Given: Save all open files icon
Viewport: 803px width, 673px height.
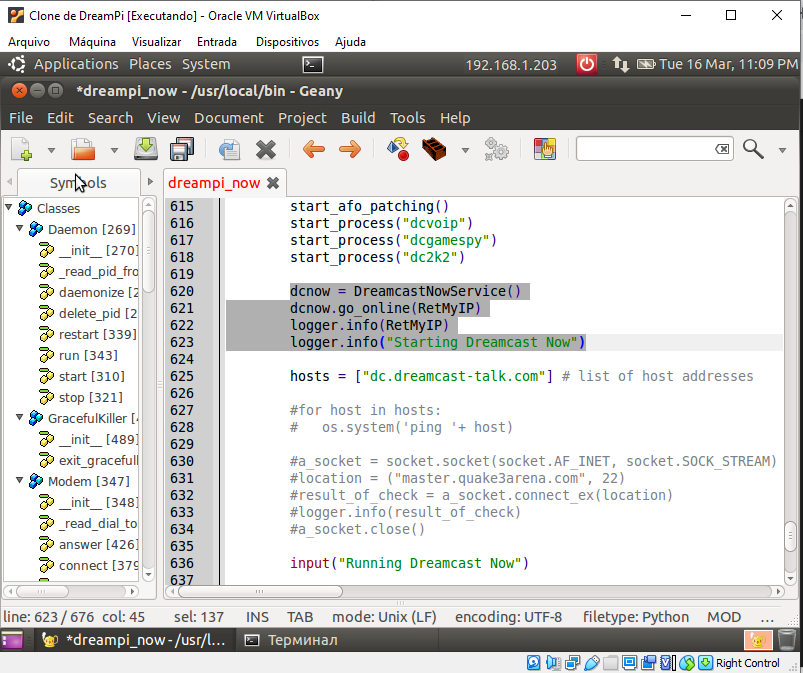Looking at the screenshot, I should pyautogui.click(x=182, y=149).
